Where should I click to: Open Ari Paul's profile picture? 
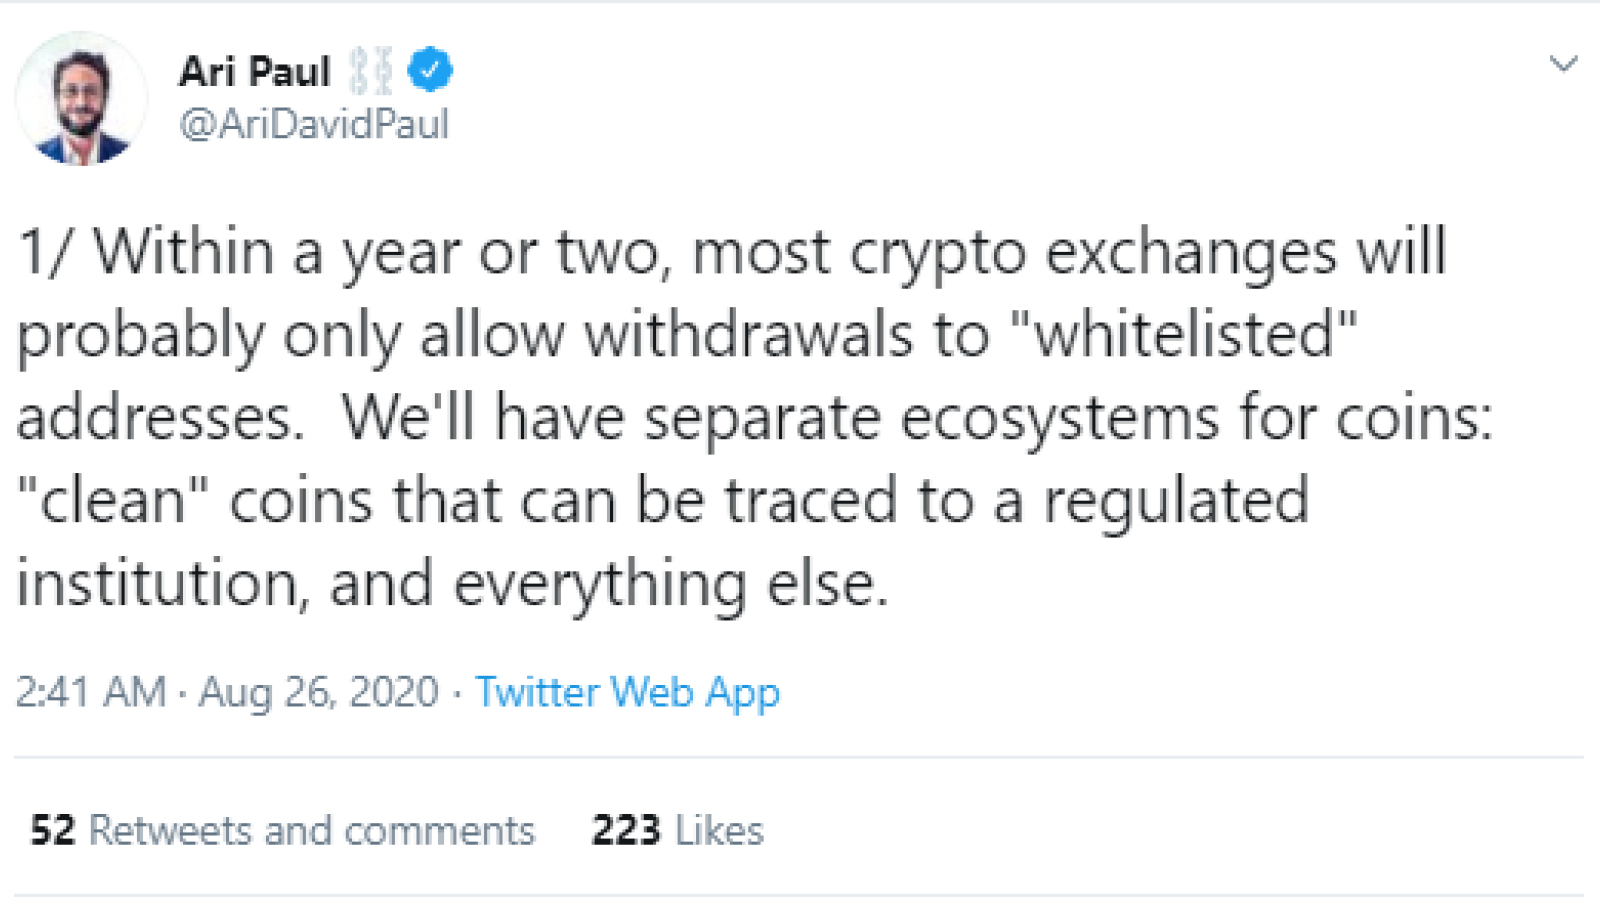tap(81, 98)
